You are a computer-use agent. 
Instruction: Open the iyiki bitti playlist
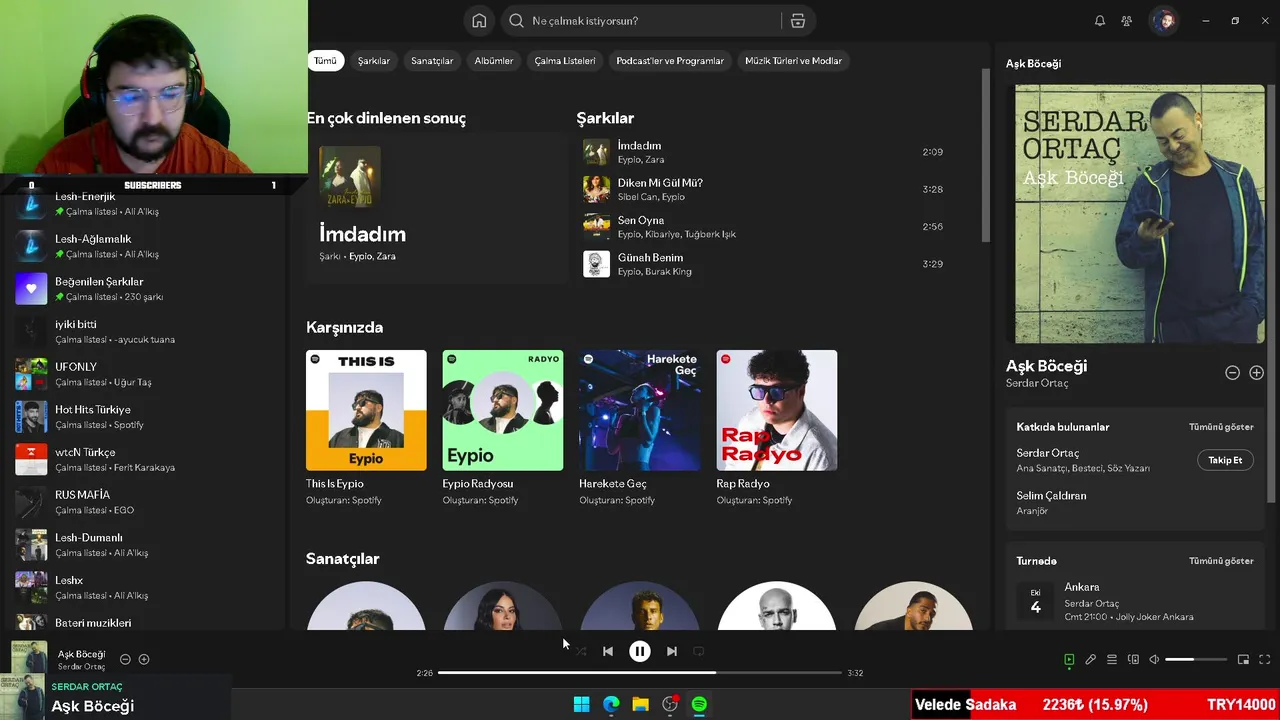click(x=145, y=331)
